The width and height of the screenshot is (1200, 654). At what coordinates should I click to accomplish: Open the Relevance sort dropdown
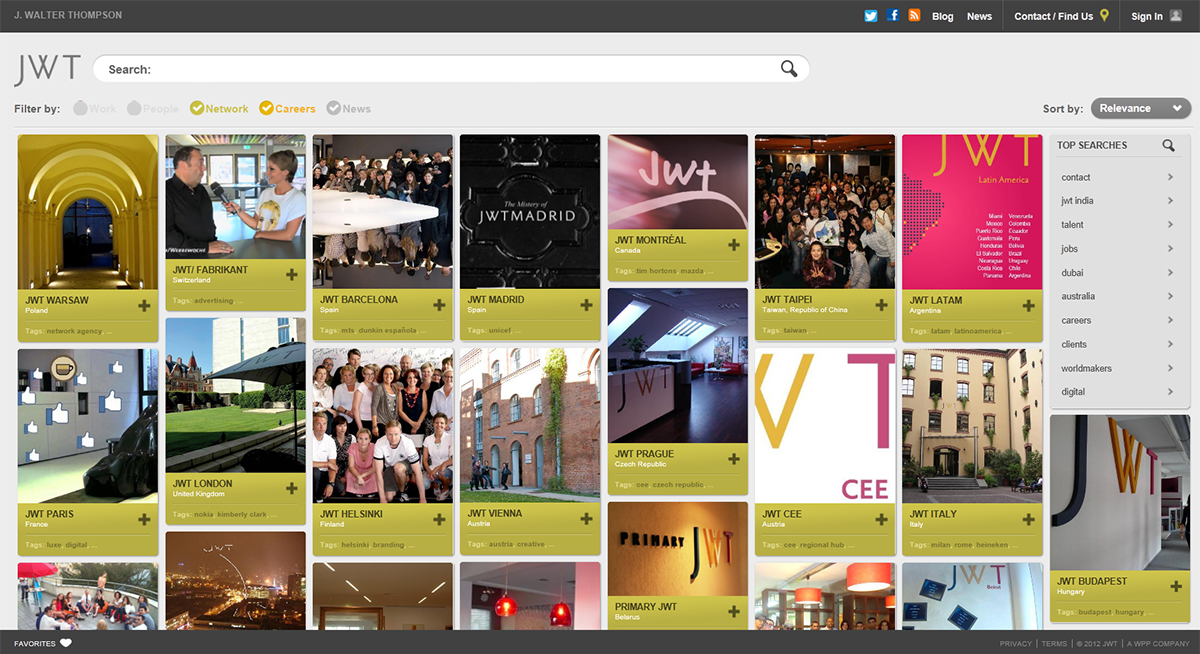click(1140, 108)
